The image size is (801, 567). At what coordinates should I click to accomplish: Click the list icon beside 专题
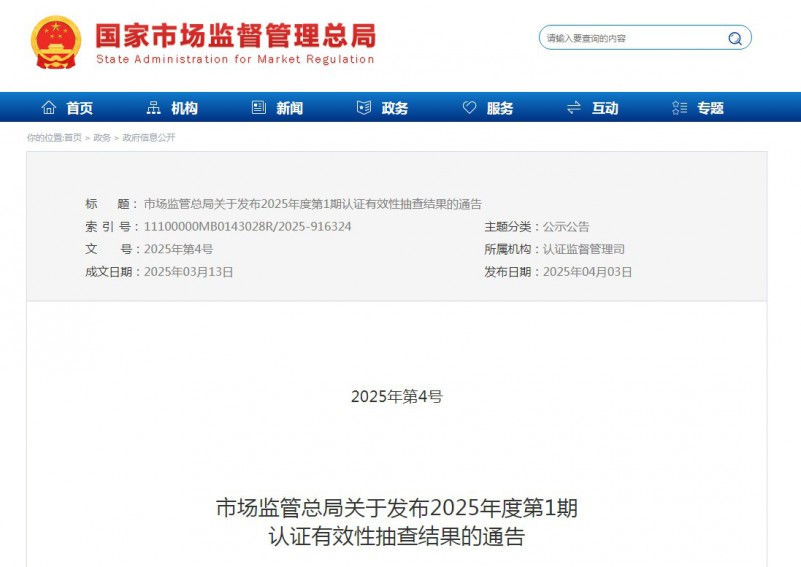click(679, 107)
